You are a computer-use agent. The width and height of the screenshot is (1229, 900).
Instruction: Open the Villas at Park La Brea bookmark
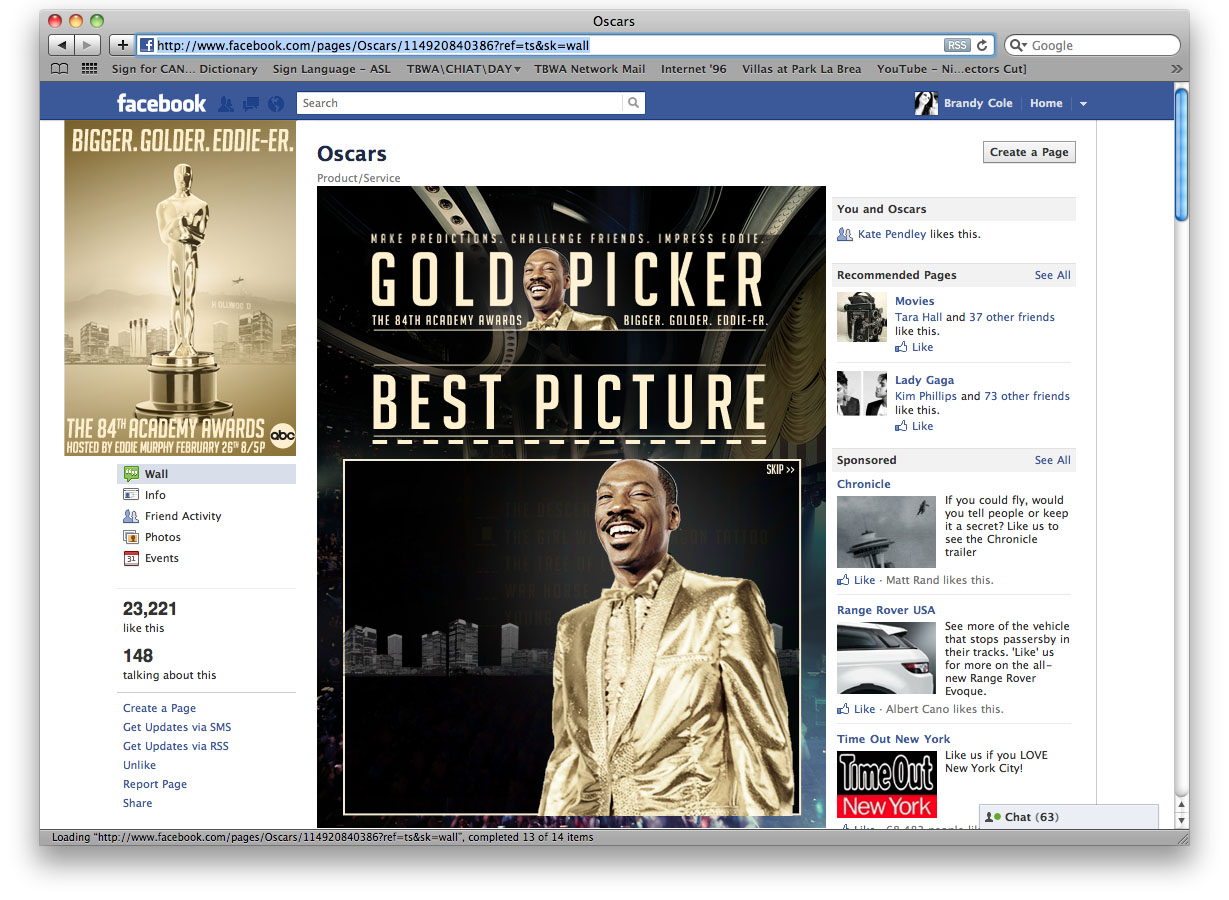click(802, 69)
